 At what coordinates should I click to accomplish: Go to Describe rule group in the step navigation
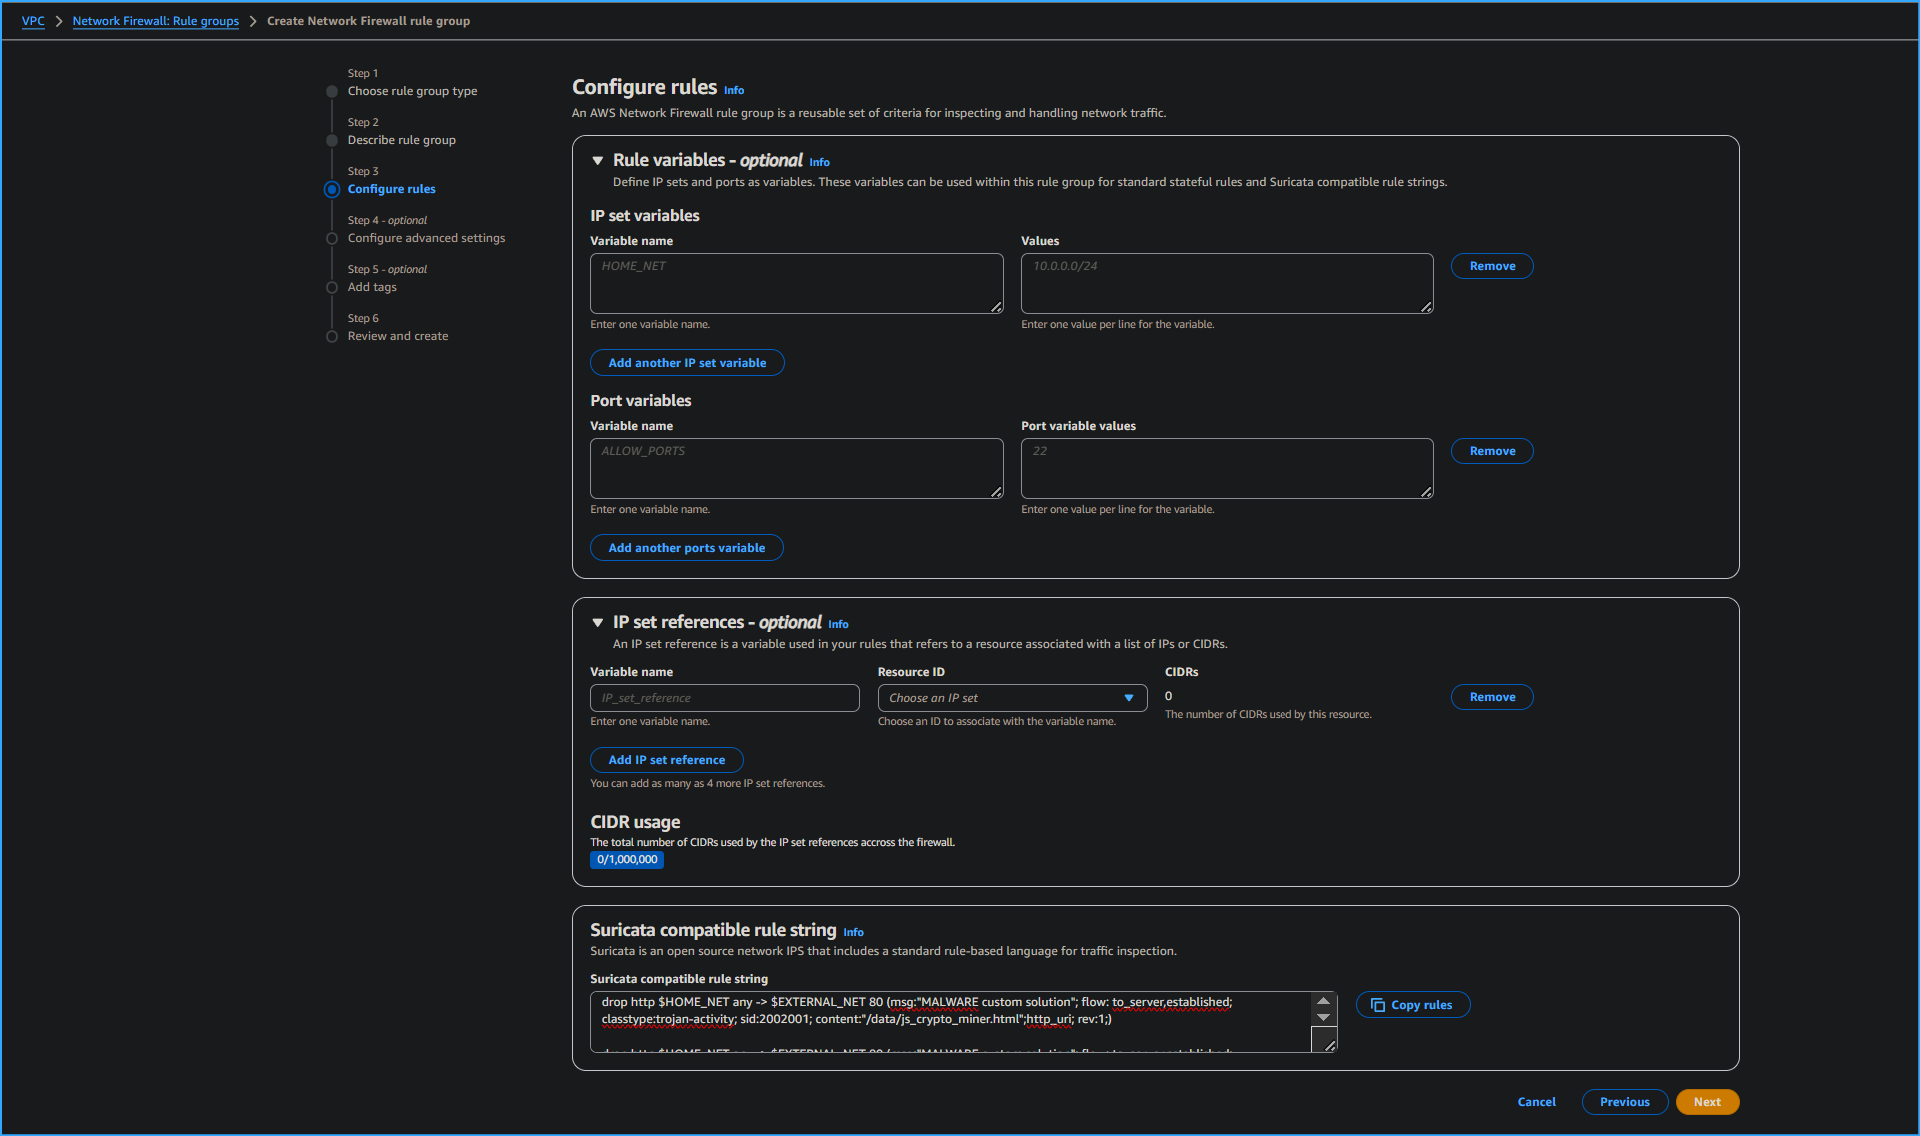[401, 140]
